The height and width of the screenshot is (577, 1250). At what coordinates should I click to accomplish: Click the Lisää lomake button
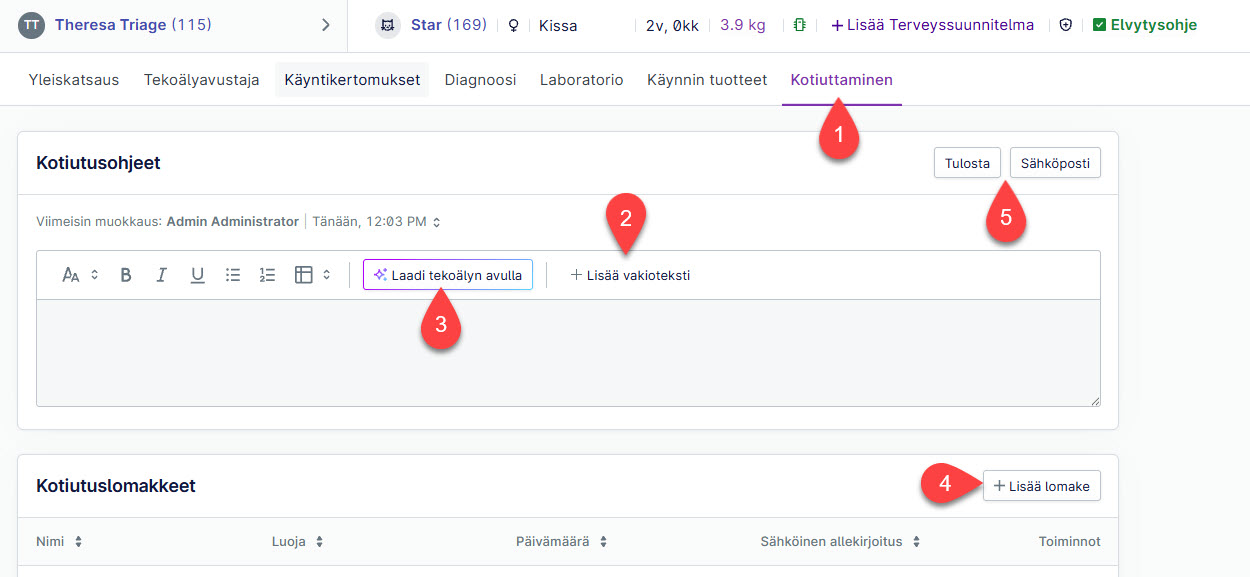(1042, 486)
